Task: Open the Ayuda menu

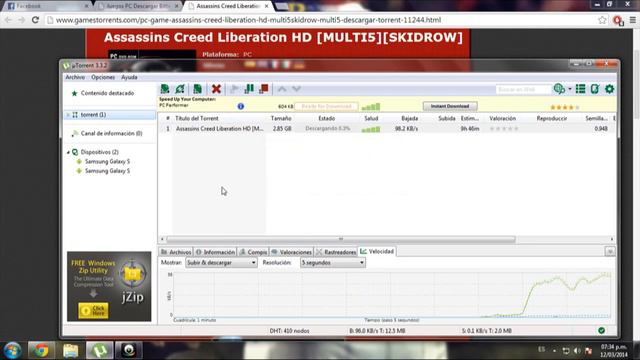Action: (x=129, y=77)
